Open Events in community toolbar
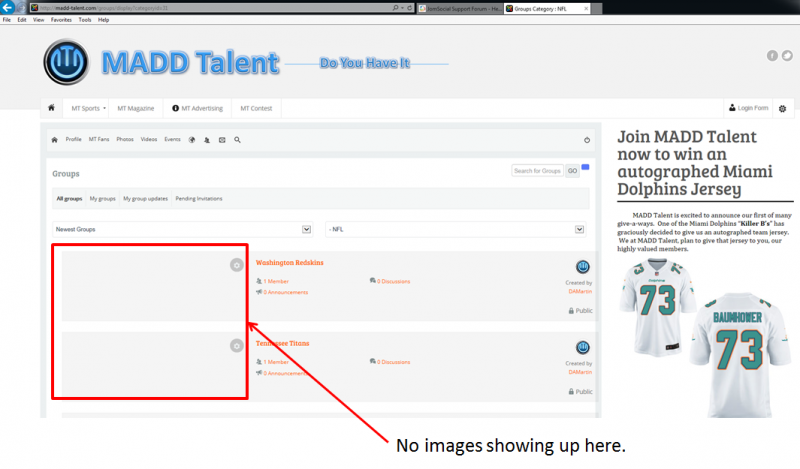The width and height of the screenshot is (800, 469). [172, 139]
